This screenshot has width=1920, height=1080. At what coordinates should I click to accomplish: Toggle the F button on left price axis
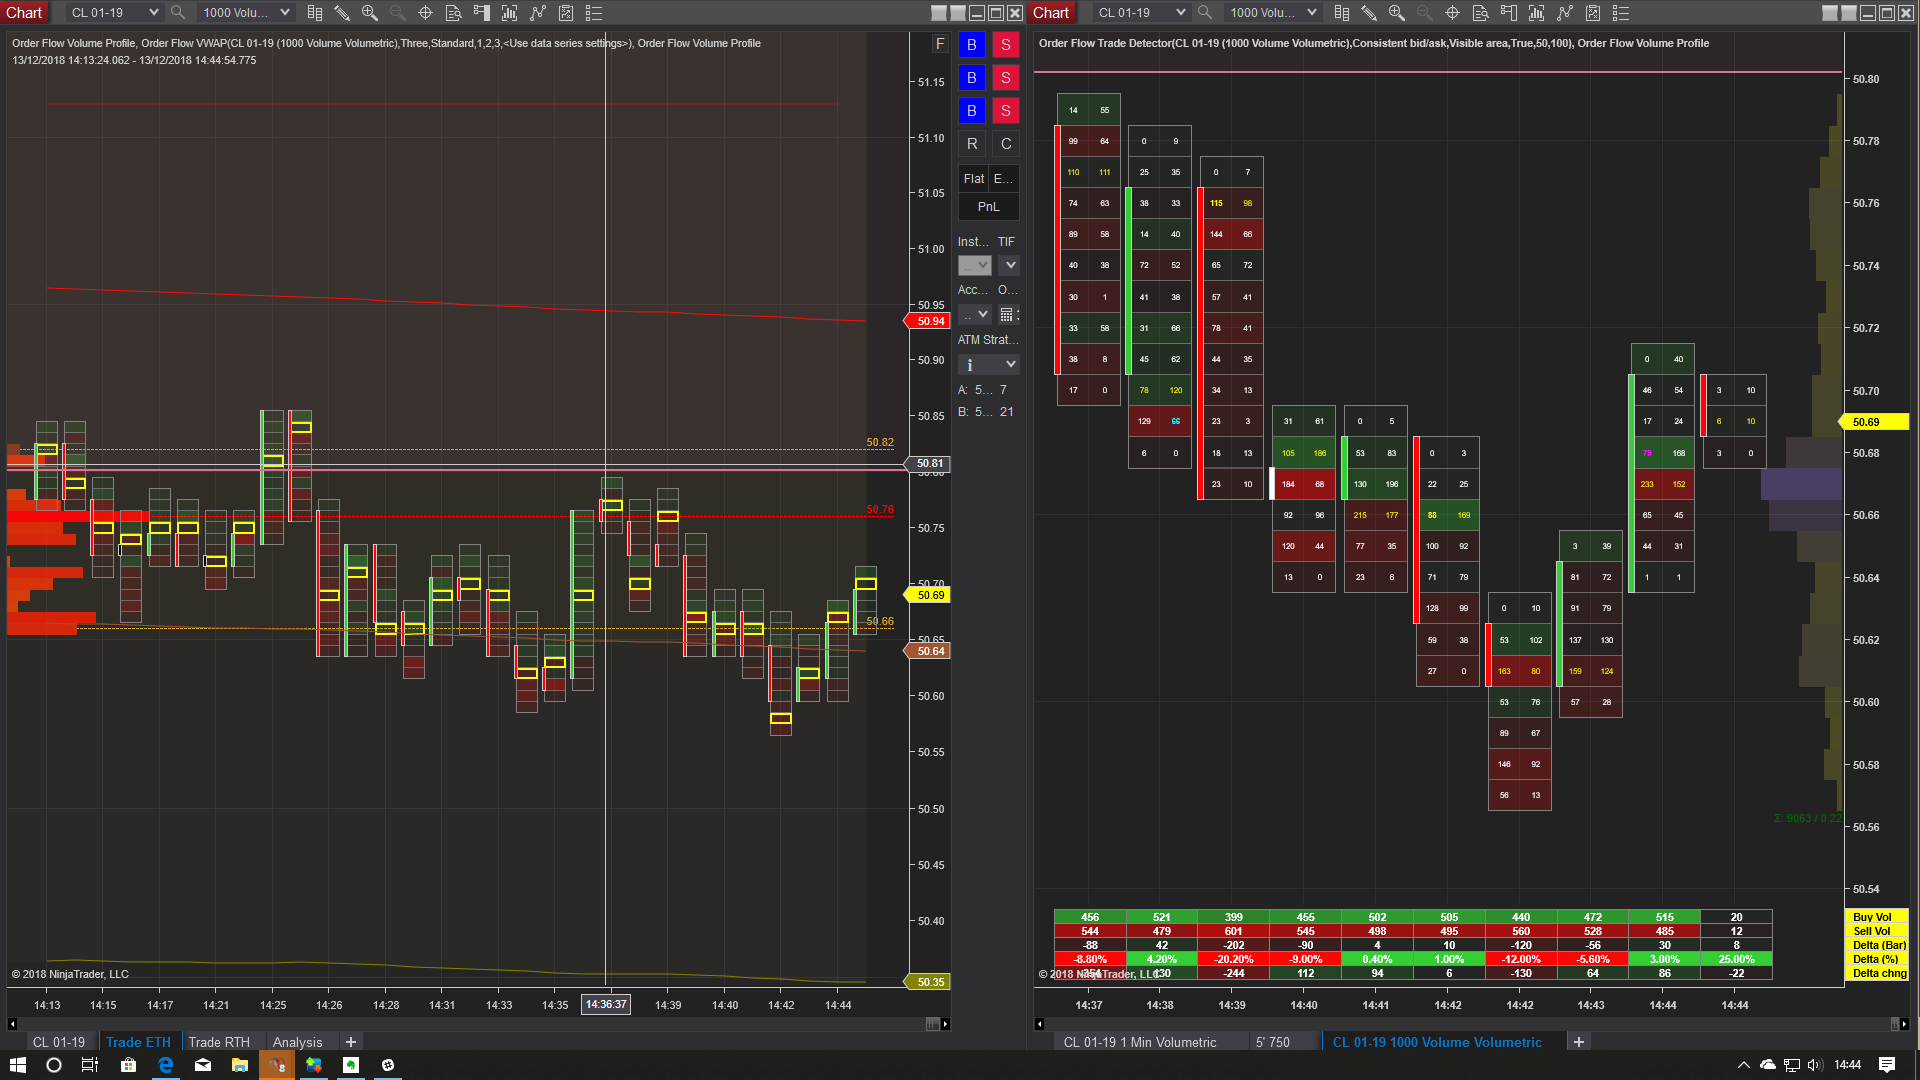939,44
